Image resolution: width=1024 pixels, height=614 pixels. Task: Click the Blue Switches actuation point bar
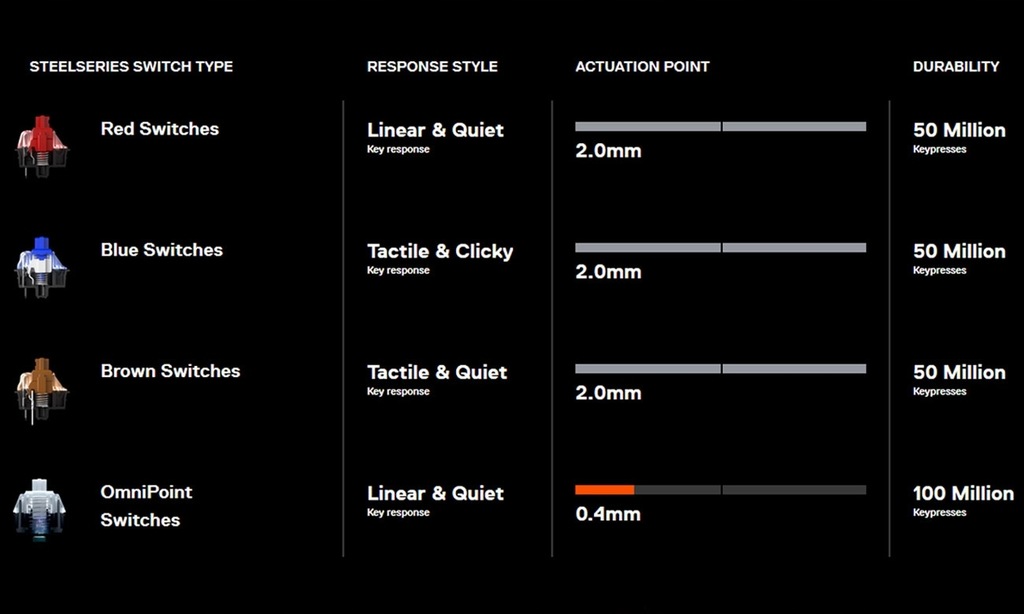[721, 248]
